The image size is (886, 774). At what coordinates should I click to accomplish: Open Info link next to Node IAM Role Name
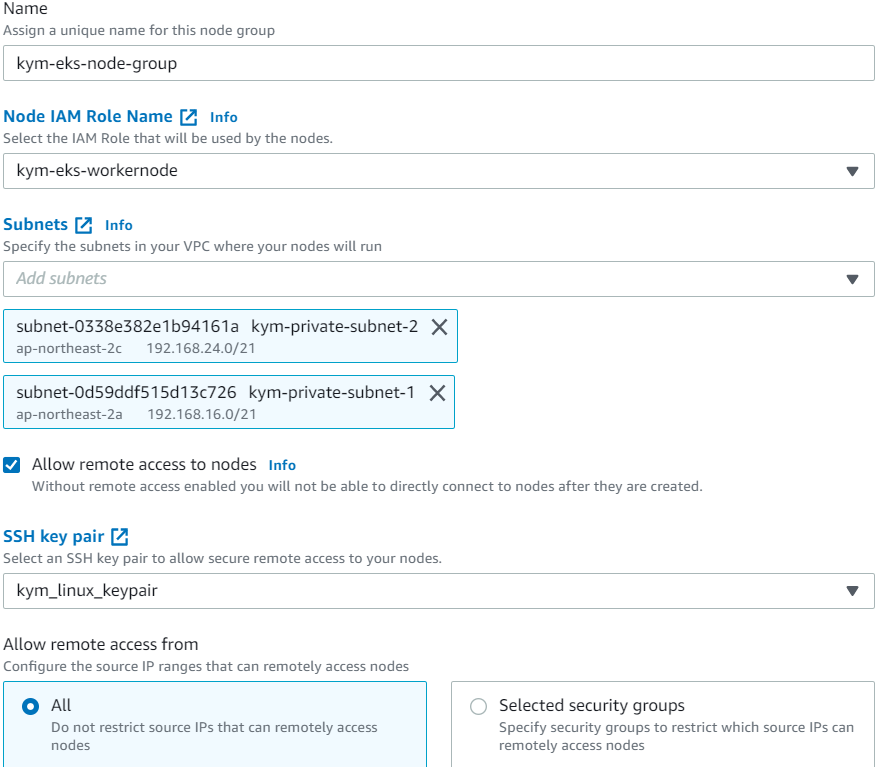(224, 117)
